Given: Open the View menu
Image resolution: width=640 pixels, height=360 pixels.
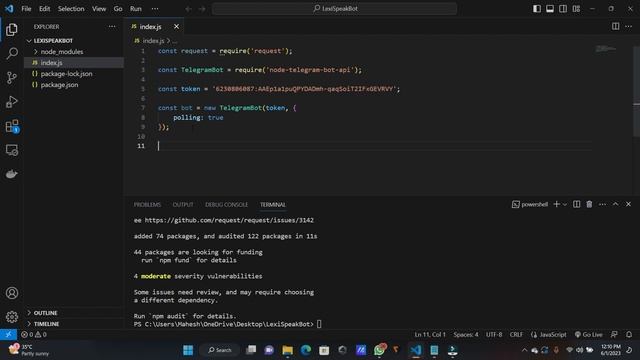Looking at the screenshot, I should point(99,9).
